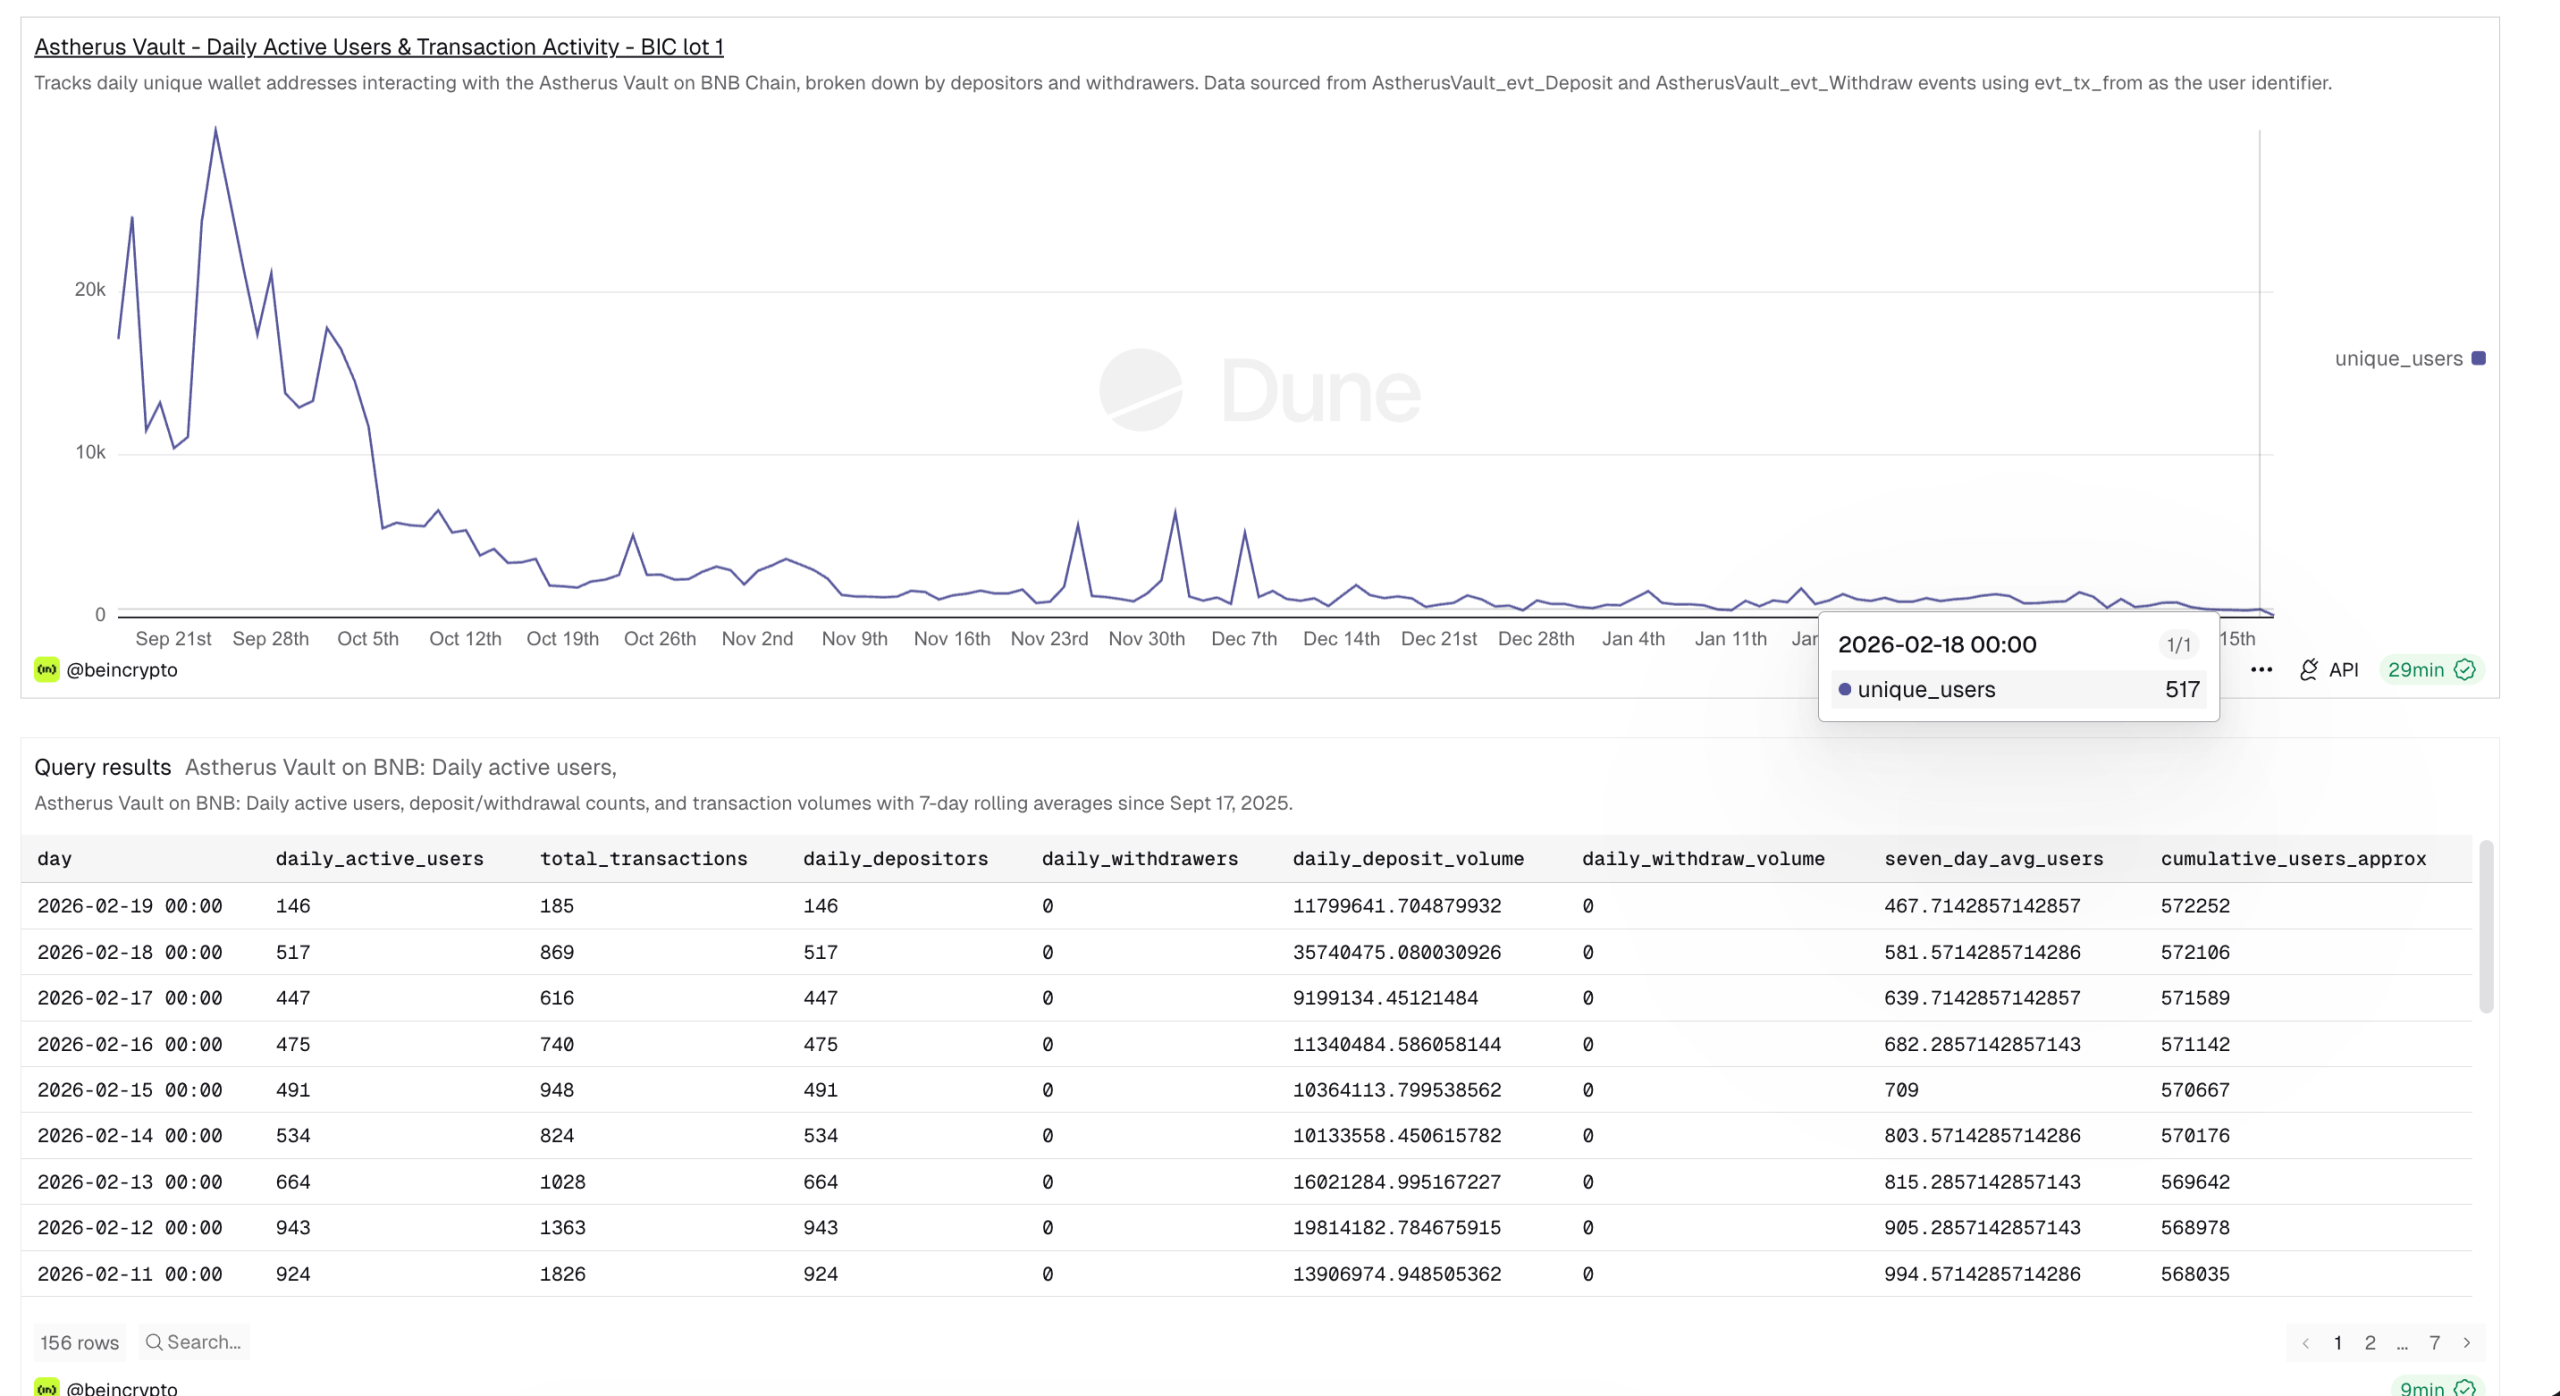The height and width of the screenshot is (1396, 2560).
Task: Toggle unique_users series in chart legend
Action: (2397, 359)
